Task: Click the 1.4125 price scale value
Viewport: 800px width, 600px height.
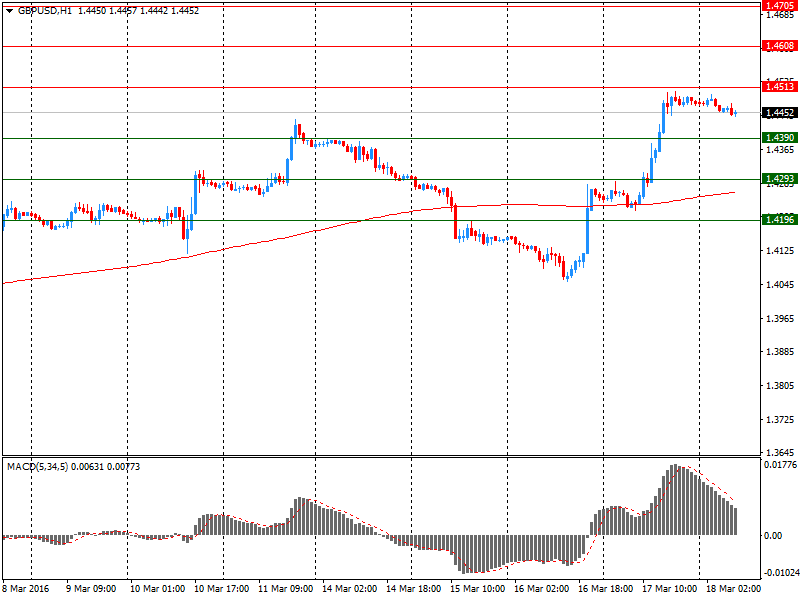Action: (780, 251)
